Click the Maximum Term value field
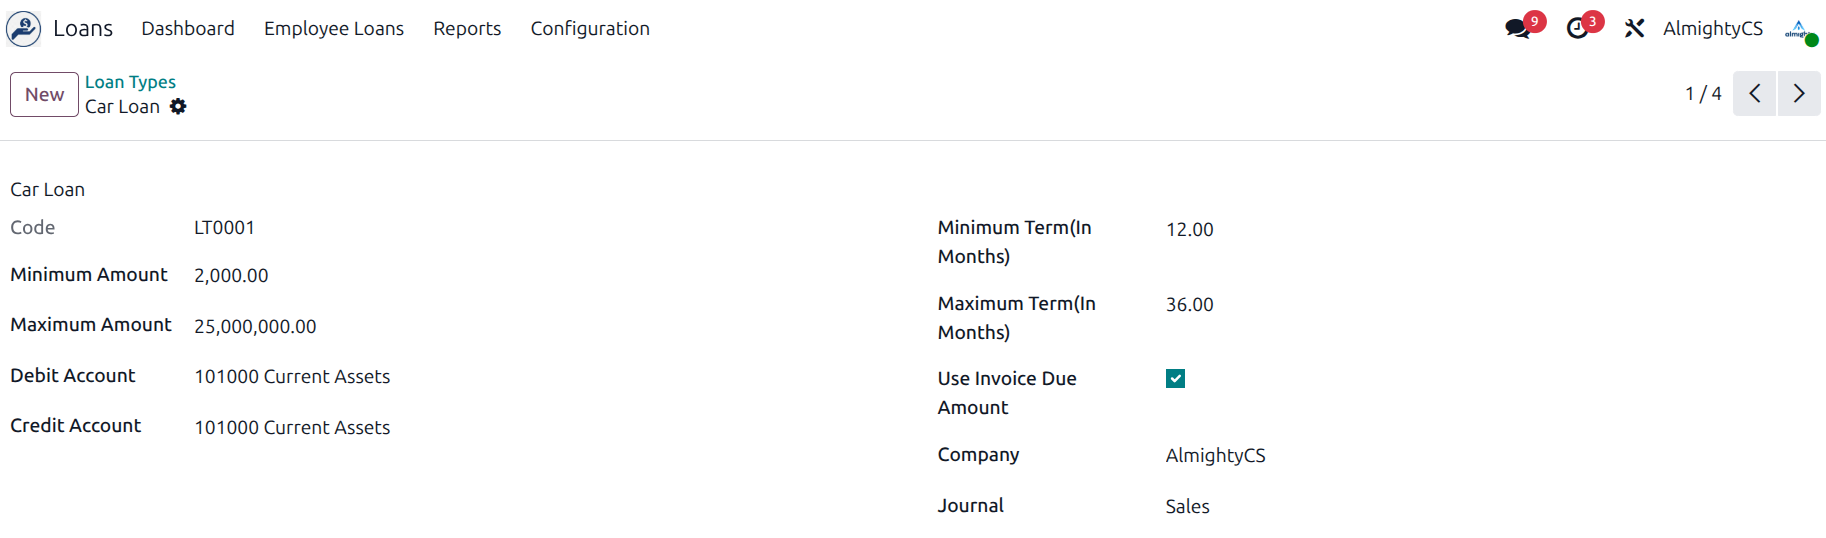The height and width of the screenshot is (538, 1826). click(1189, 305)
